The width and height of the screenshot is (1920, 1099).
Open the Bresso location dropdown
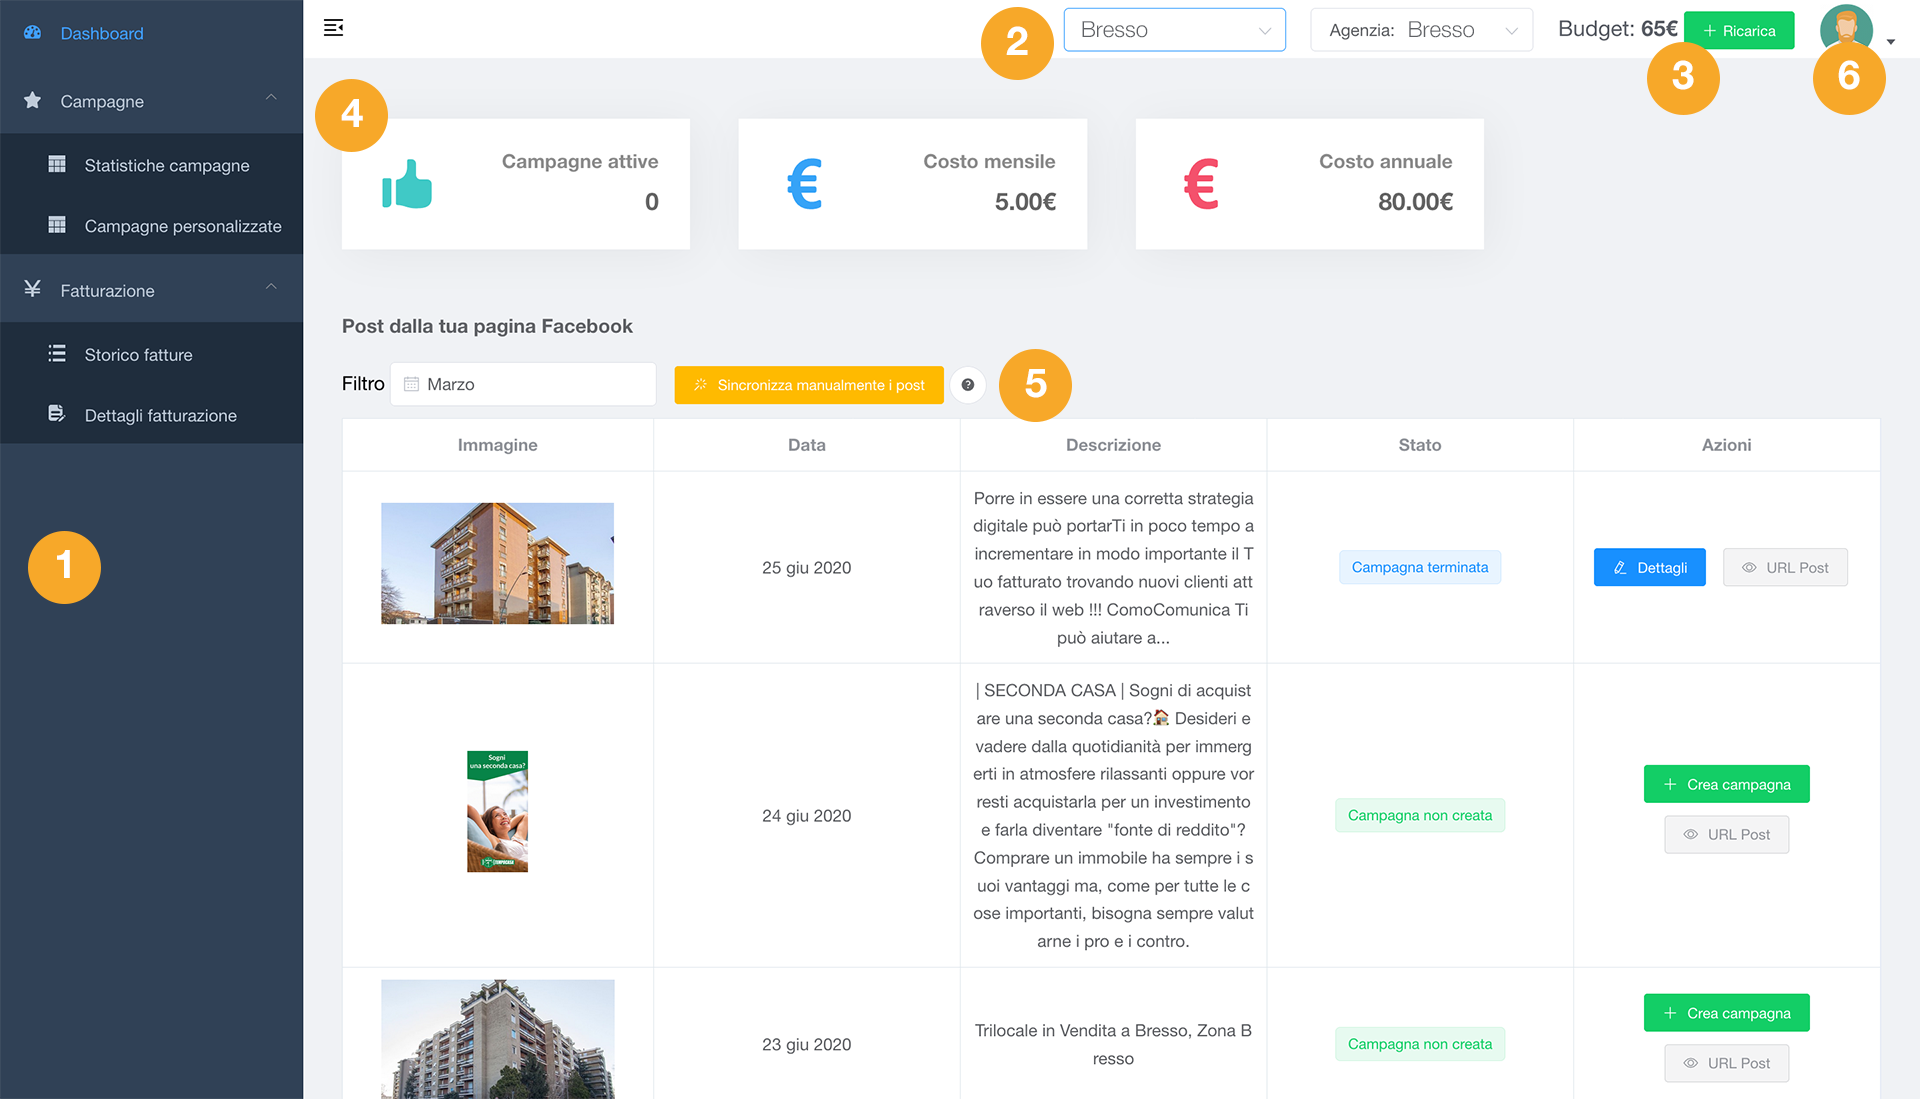click(1174, 30)
